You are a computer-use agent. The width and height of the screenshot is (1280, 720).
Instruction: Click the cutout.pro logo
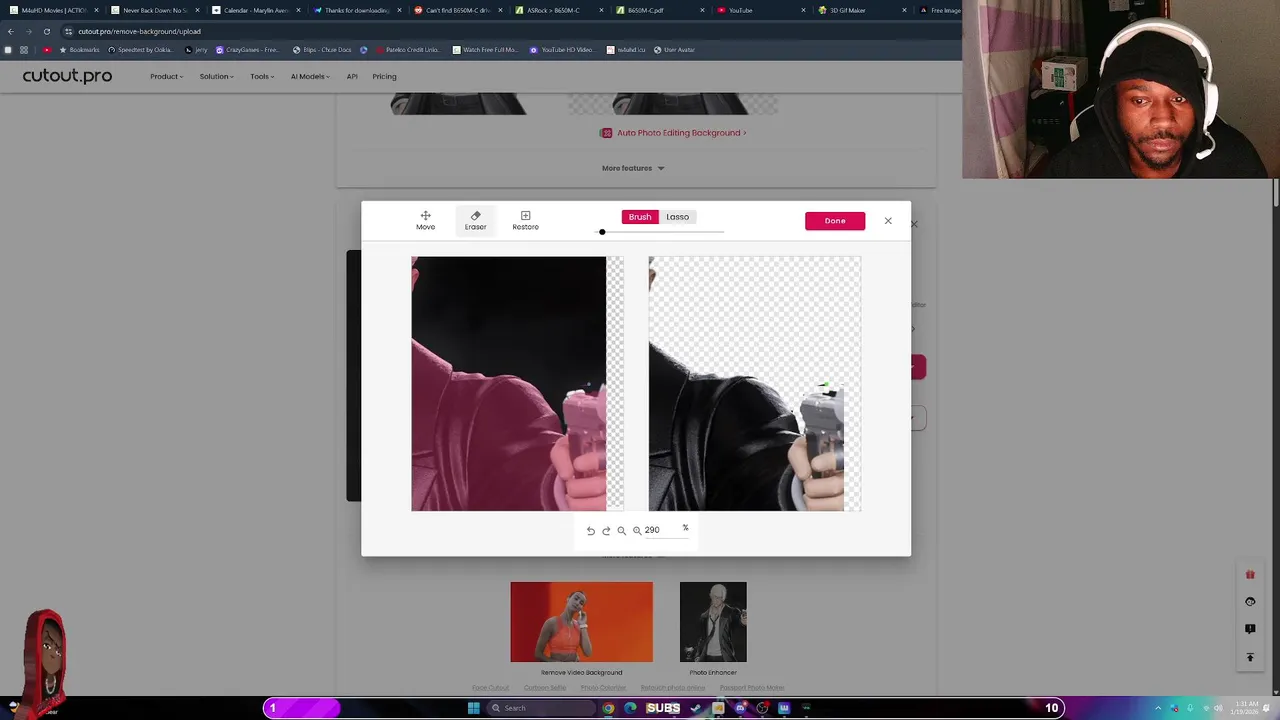67,76
